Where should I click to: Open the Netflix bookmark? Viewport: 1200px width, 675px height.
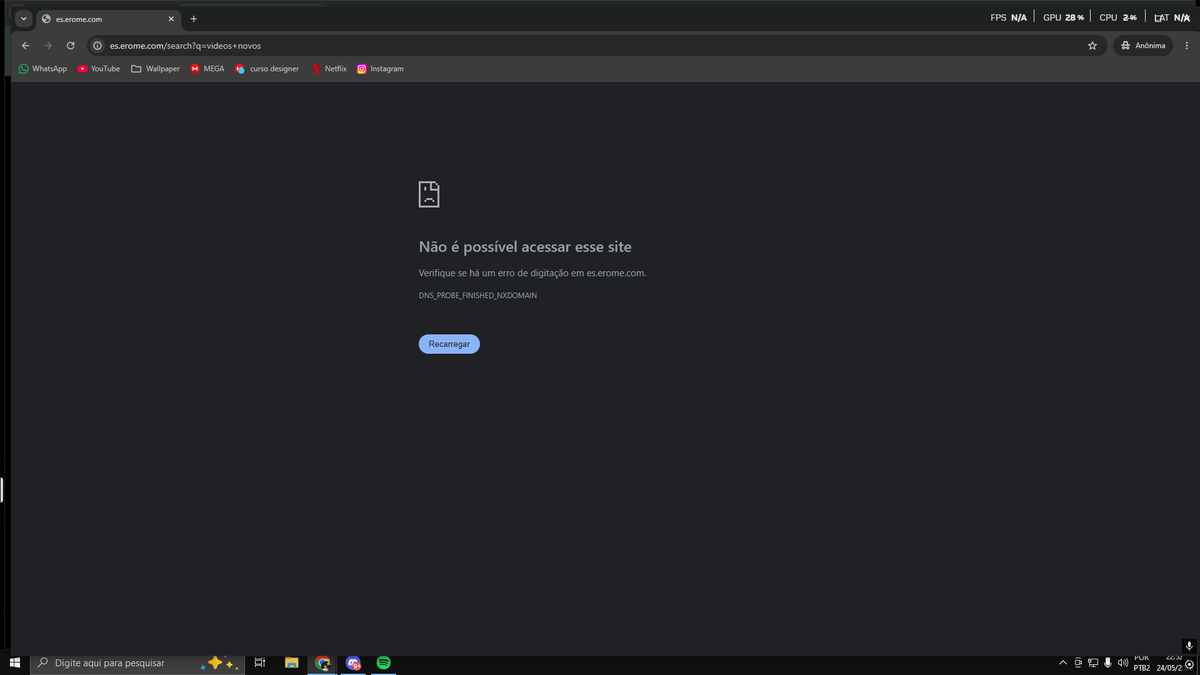pos(329,69)
